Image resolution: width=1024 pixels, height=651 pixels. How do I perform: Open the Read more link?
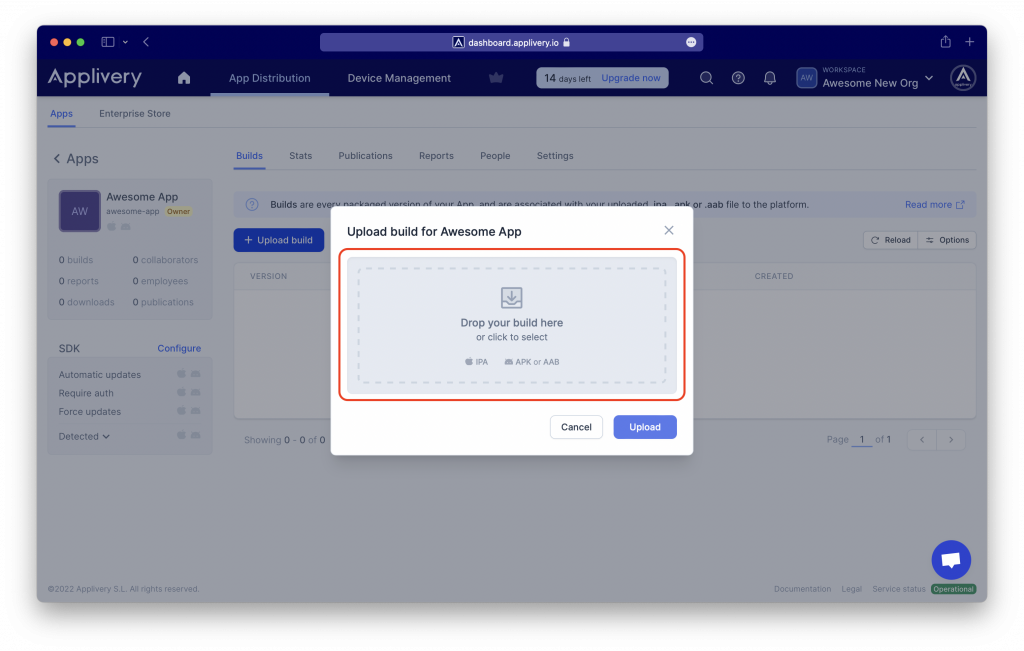(x=935, y=204)
